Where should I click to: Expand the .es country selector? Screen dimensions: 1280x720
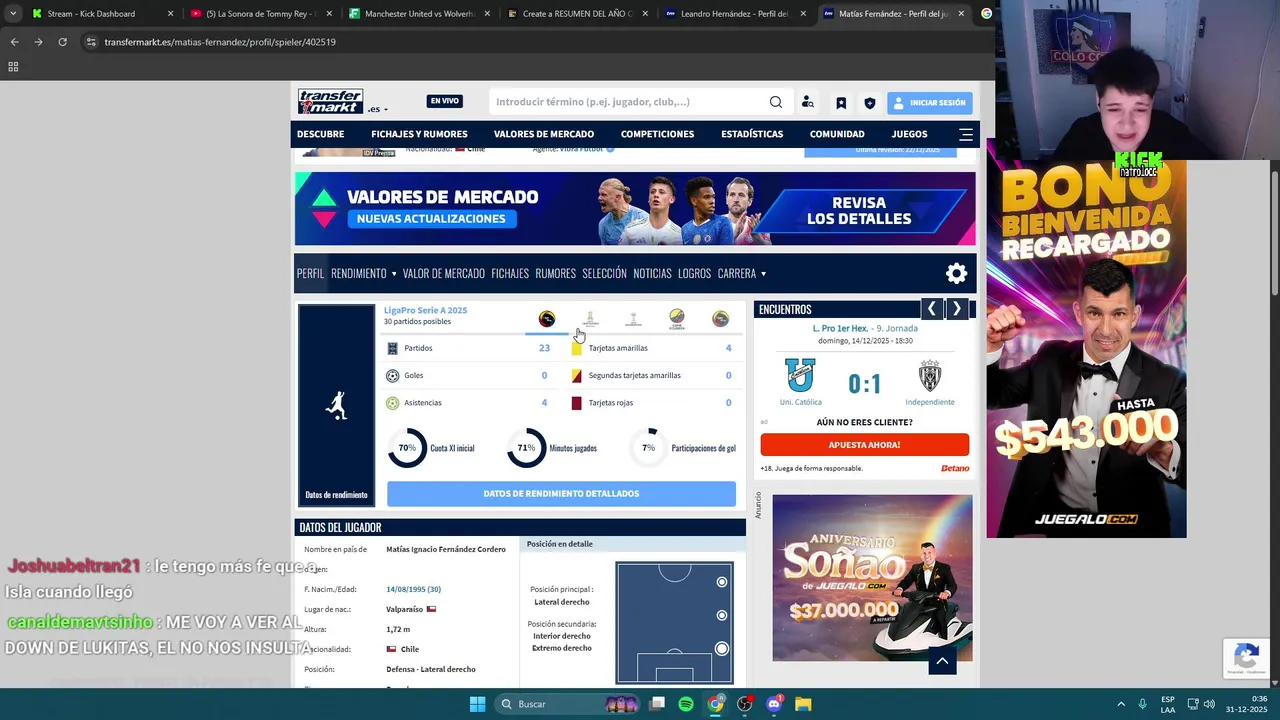click(x=378, y=109)
